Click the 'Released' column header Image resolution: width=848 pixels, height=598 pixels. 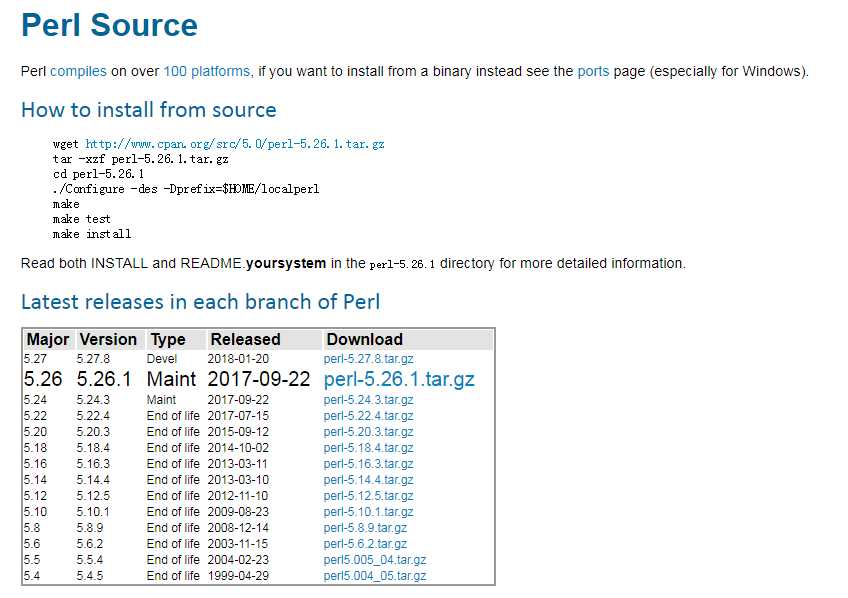[245, 340]
